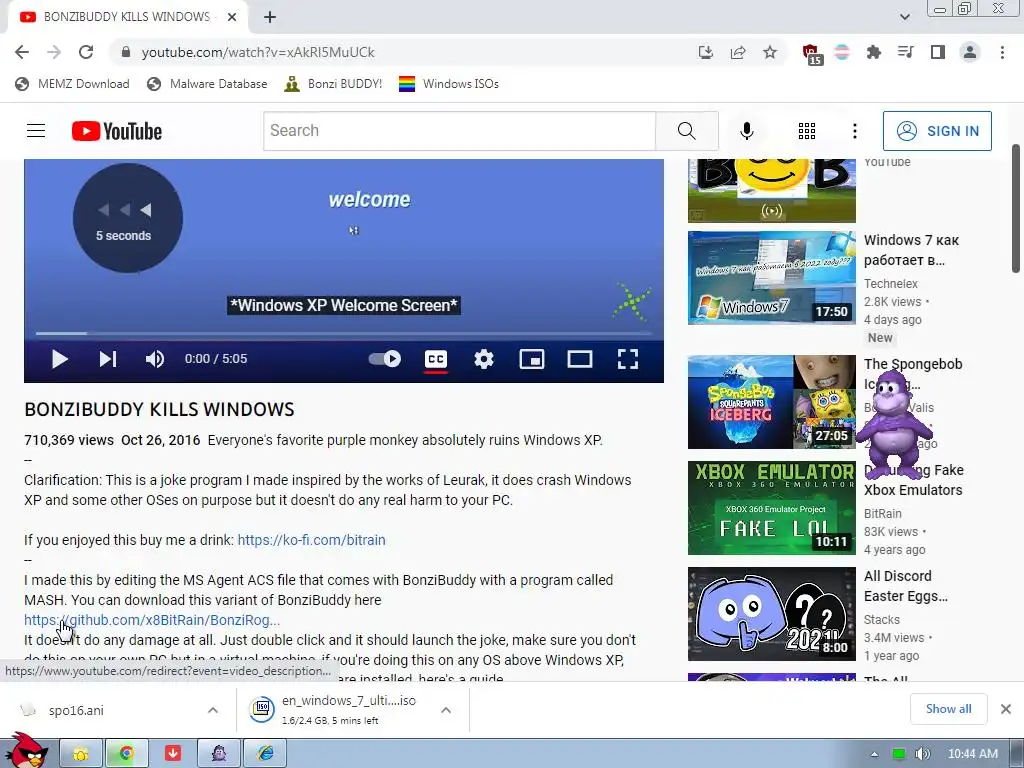Seek on the video progress bar
This screenshot has width=1024, height=768.
tap(344, 333)
